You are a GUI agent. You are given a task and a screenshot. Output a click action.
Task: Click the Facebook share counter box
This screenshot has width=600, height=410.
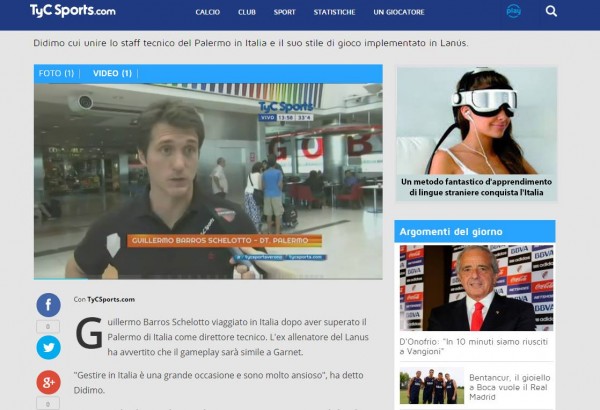coord(48,327)
